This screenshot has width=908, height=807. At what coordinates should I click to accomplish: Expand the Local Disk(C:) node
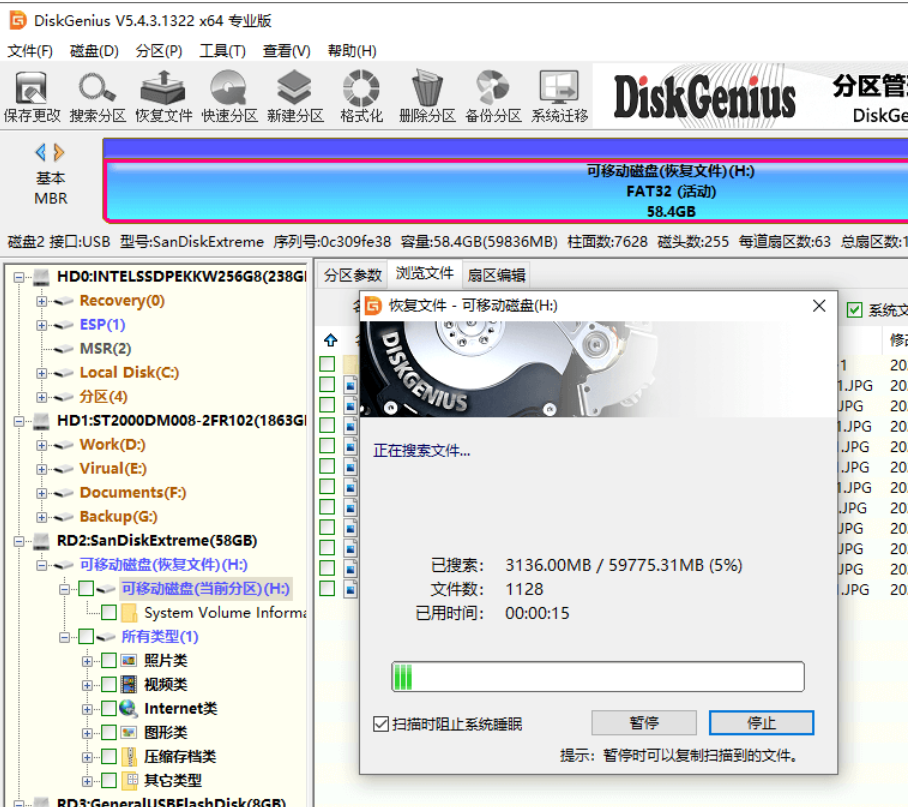click(42, 373)
